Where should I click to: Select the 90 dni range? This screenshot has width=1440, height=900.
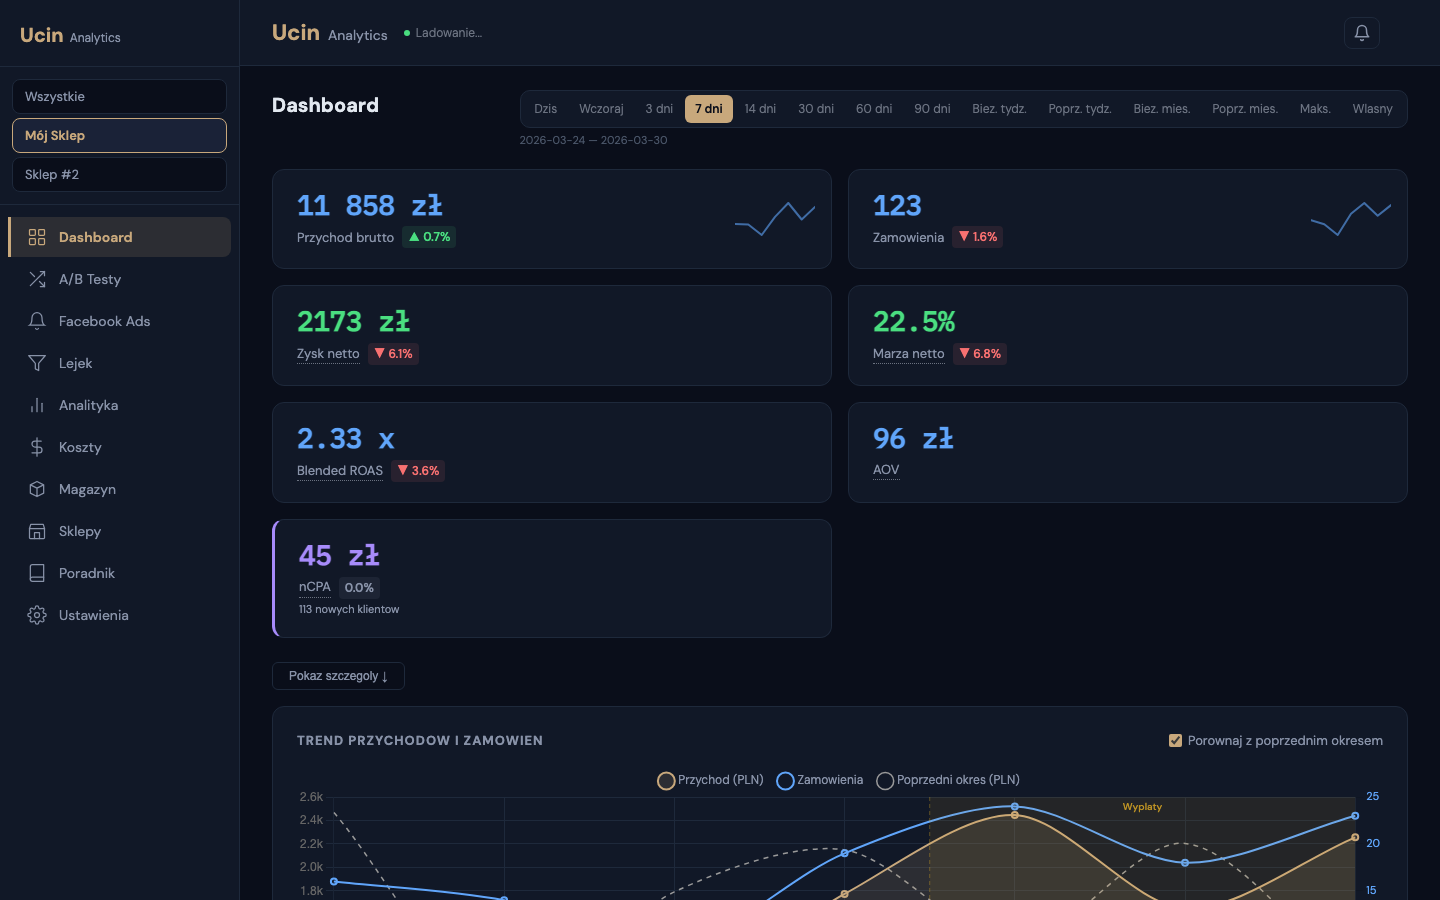(x=932, y=109)
